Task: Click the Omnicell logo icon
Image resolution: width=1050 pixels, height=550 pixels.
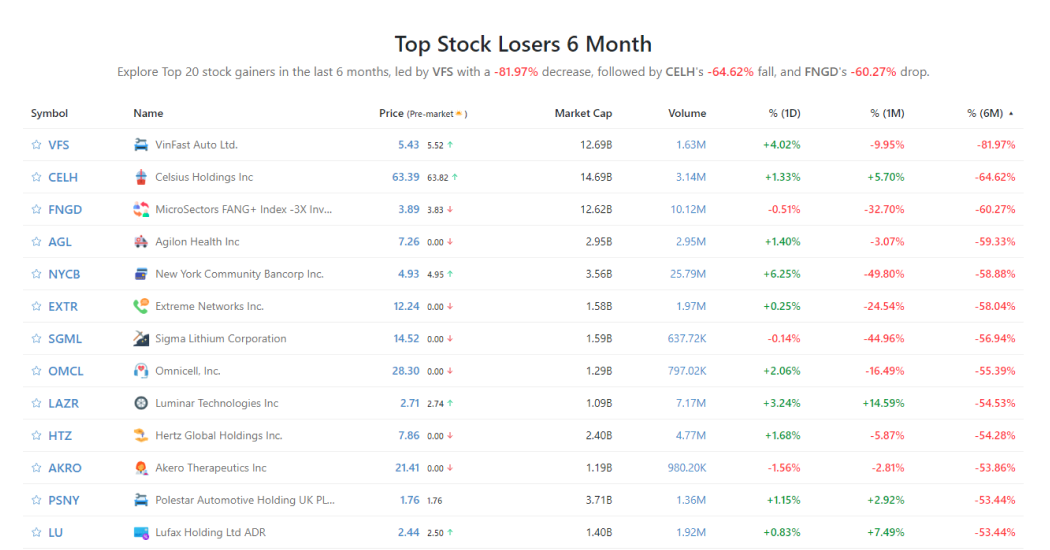Action: [x=141, y=370]
